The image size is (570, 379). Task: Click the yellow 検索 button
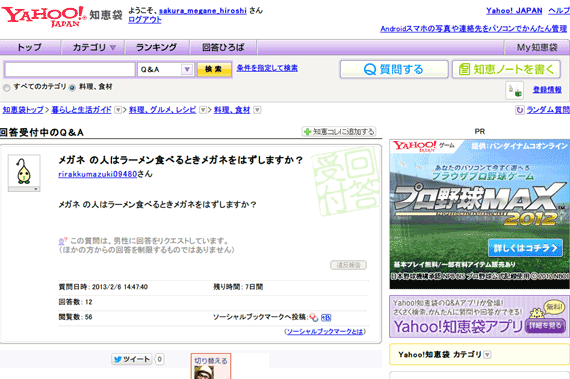point(214,69)
